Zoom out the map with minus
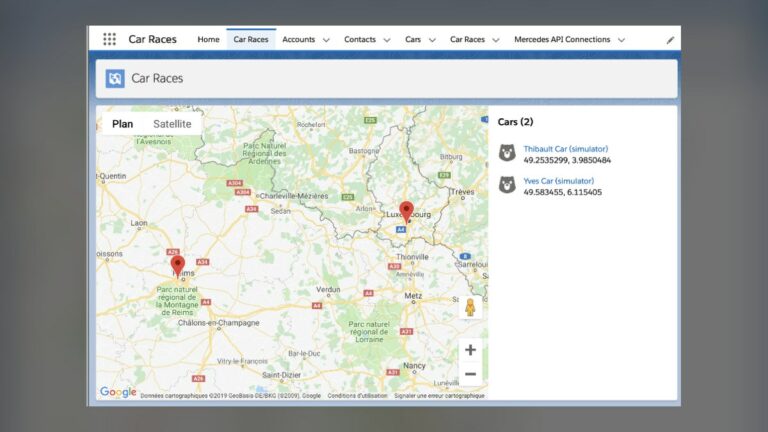Screen dimensions: 768x432 pyautogui.click(x=470, y=374)
